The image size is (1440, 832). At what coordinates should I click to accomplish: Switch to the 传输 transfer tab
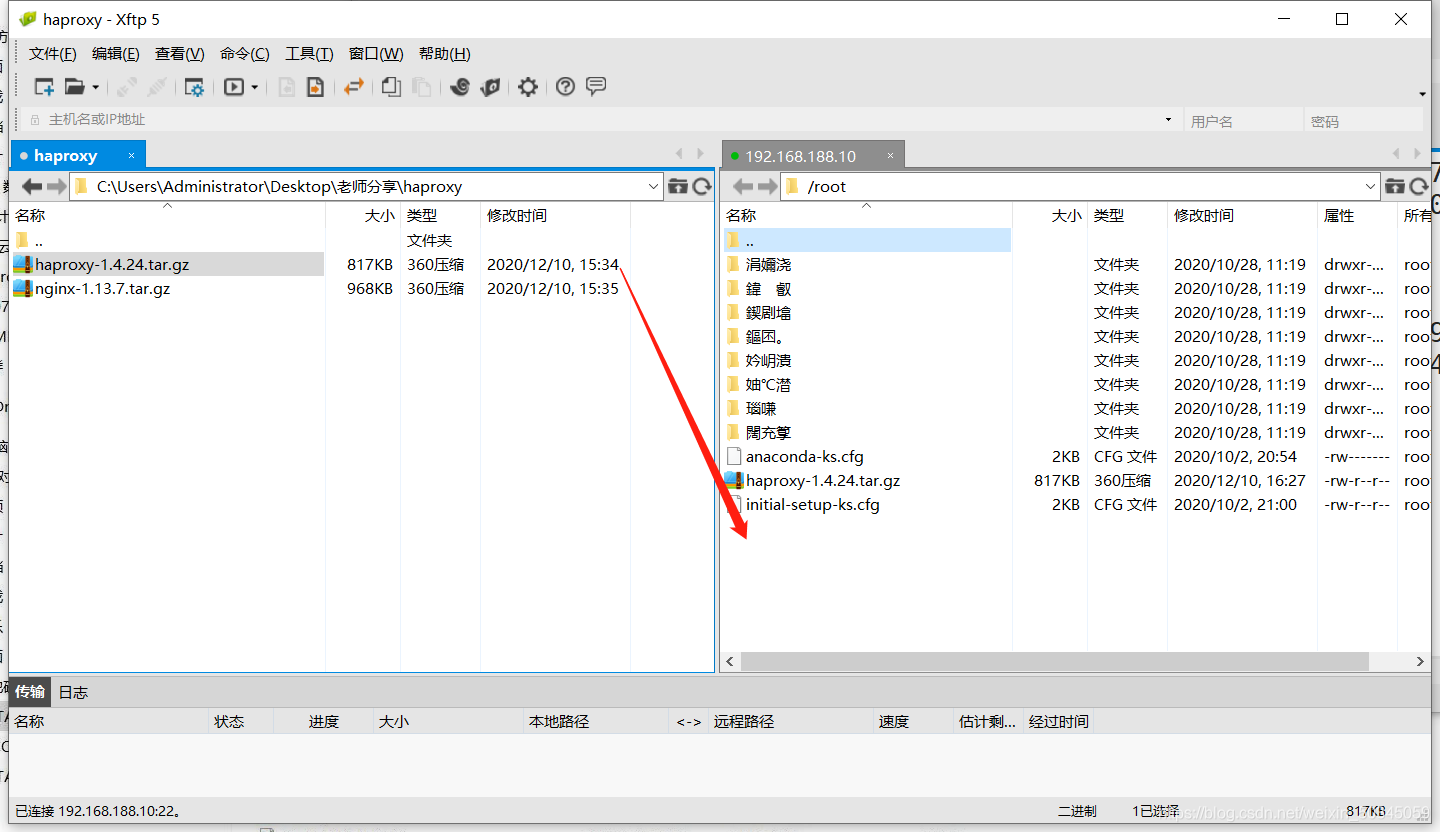pos(30,692)
